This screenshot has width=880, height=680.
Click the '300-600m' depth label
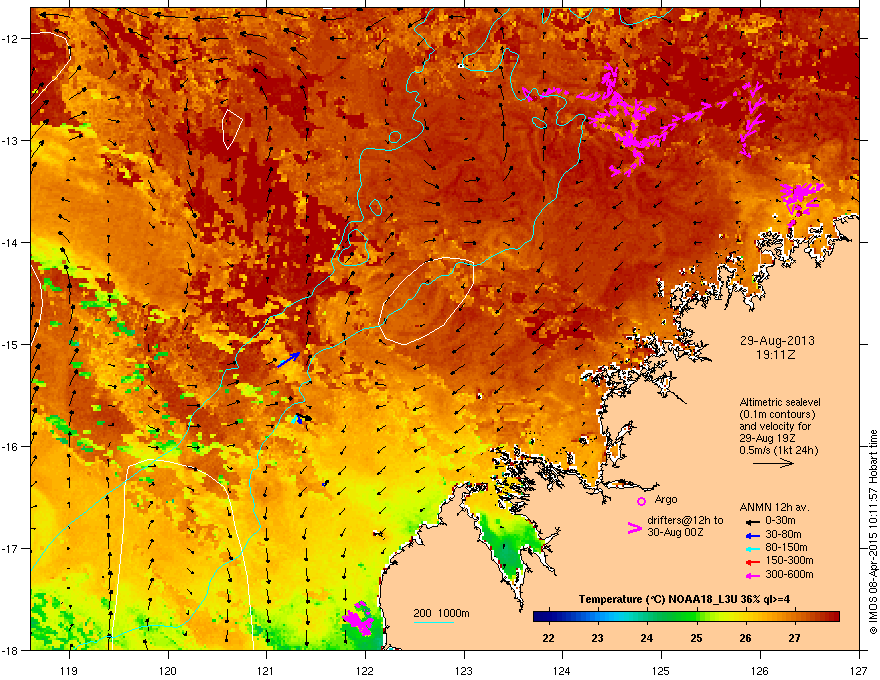[x=789, y=574]
